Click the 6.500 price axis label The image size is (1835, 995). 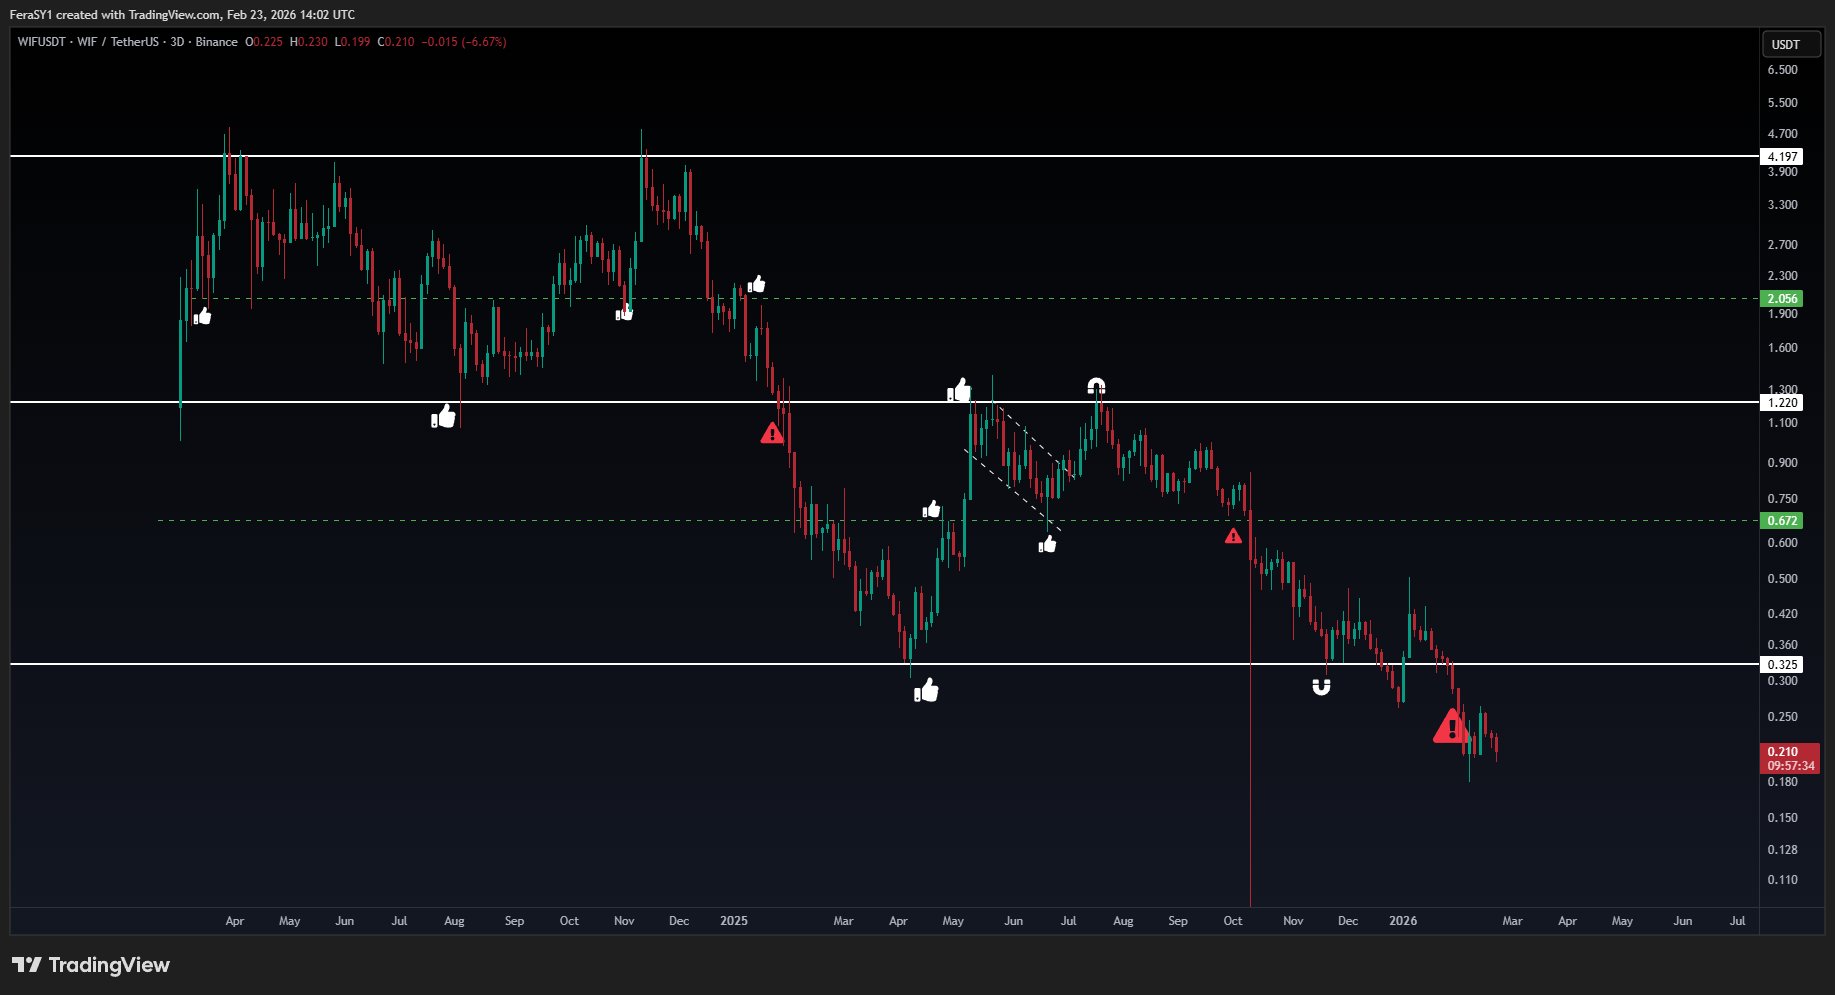tap(1782, 70)
